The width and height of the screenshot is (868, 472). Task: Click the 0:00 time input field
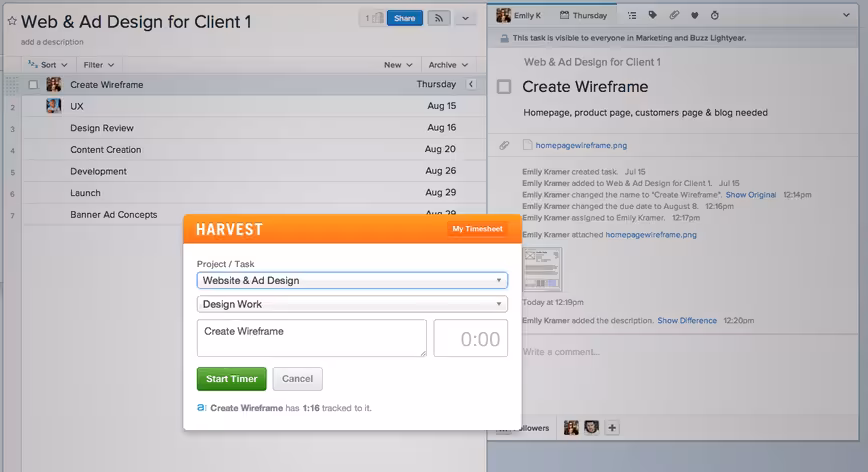pos(471,338)
